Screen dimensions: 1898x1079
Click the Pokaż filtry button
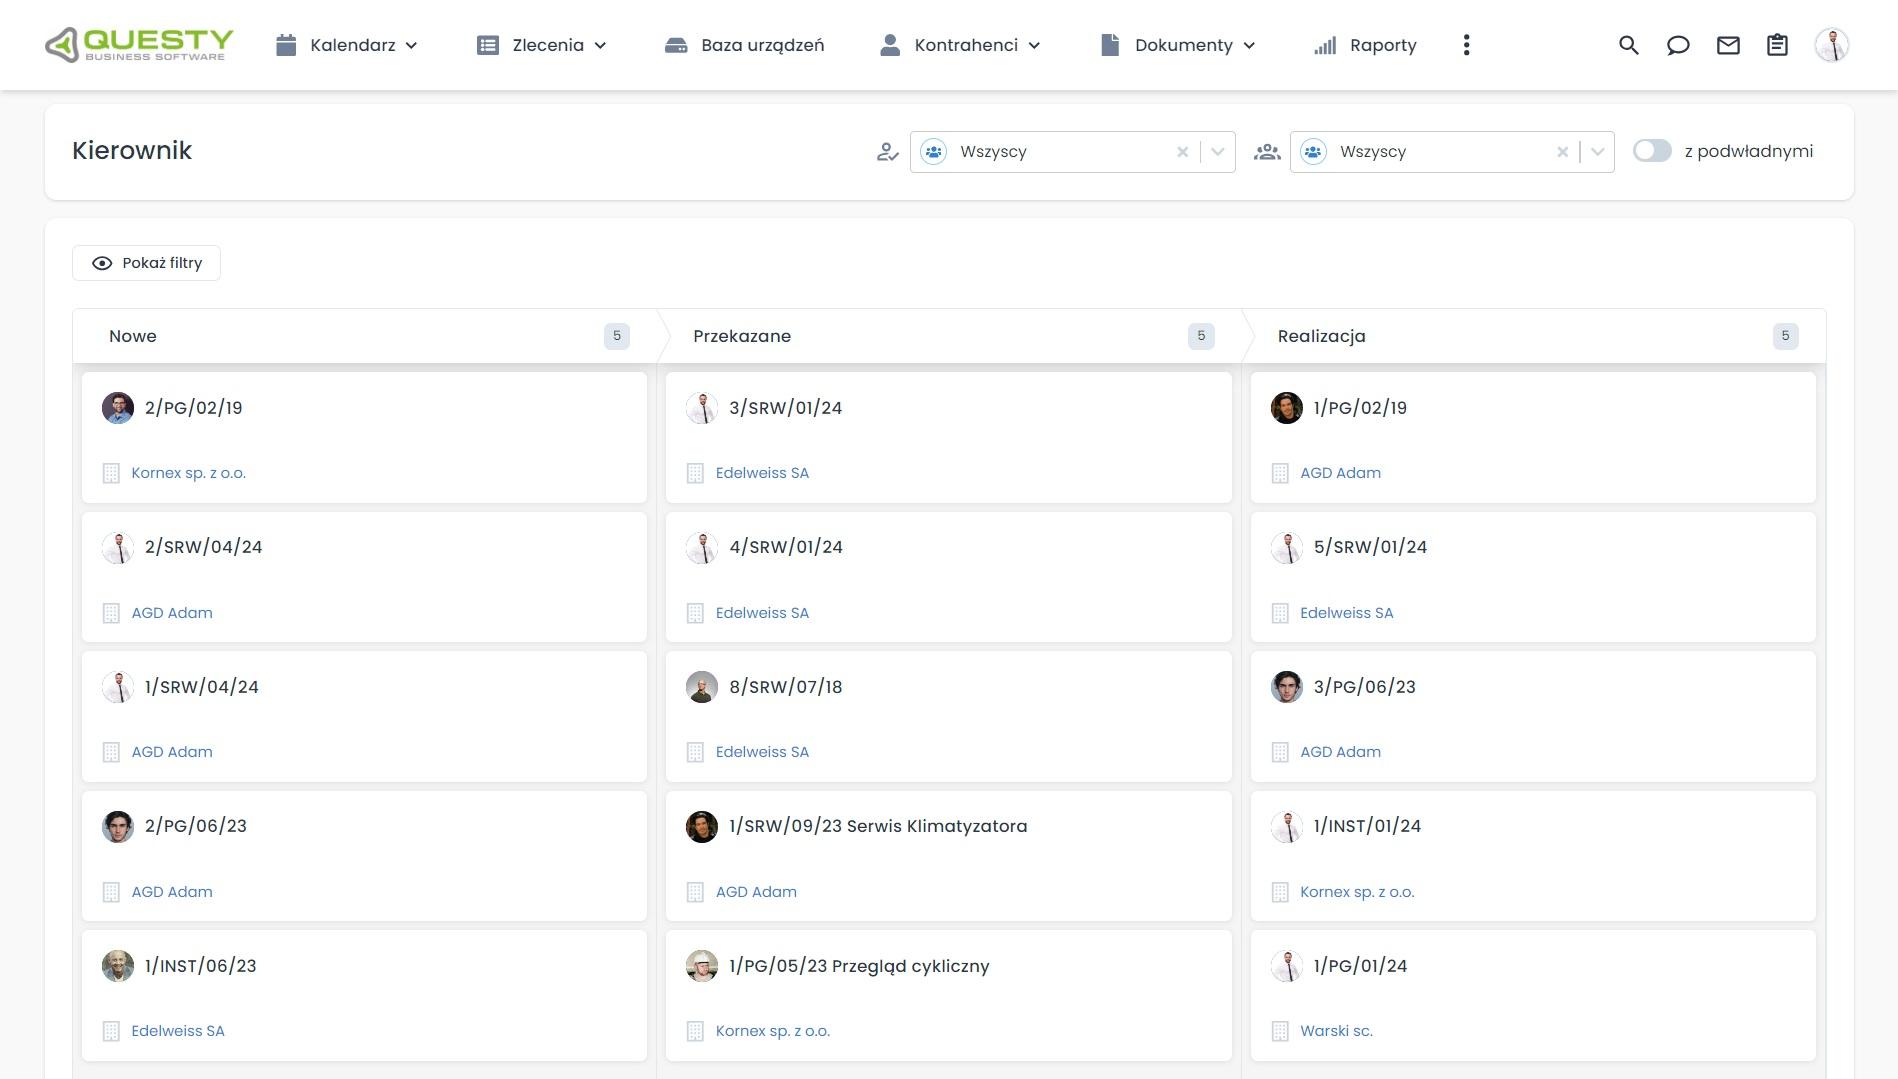click(146, 263)
